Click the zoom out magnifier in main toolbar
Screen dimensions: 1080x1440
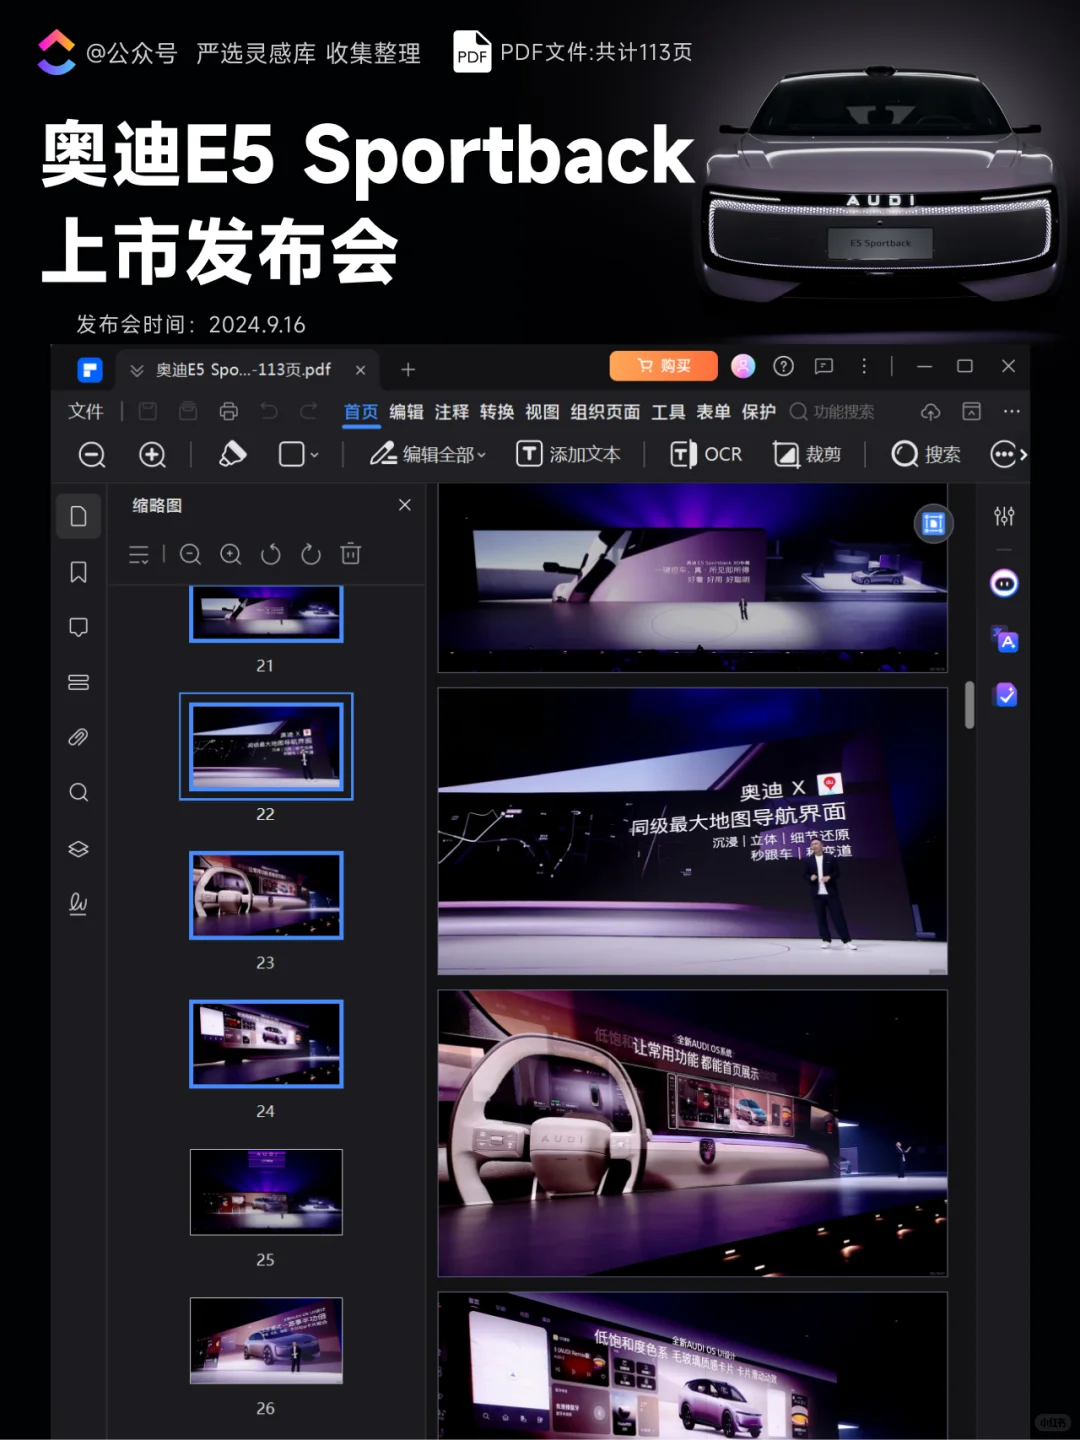coord(92,455)
